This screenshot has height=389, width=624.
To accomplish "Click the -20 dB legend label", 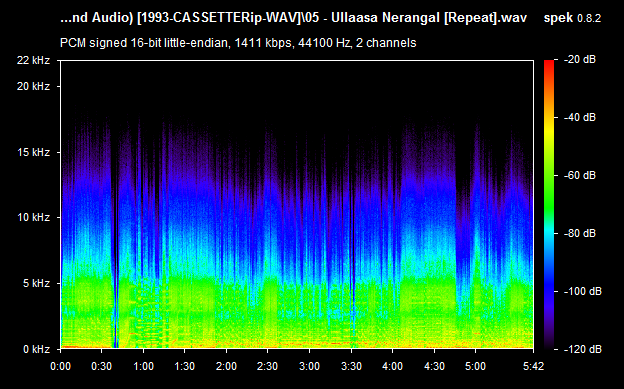I will 581,59.
